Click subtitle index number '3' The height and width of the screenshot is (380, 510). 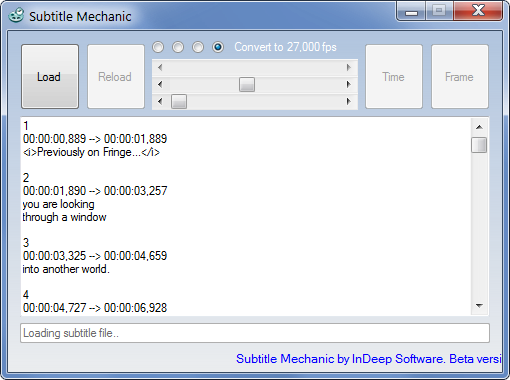26,243
